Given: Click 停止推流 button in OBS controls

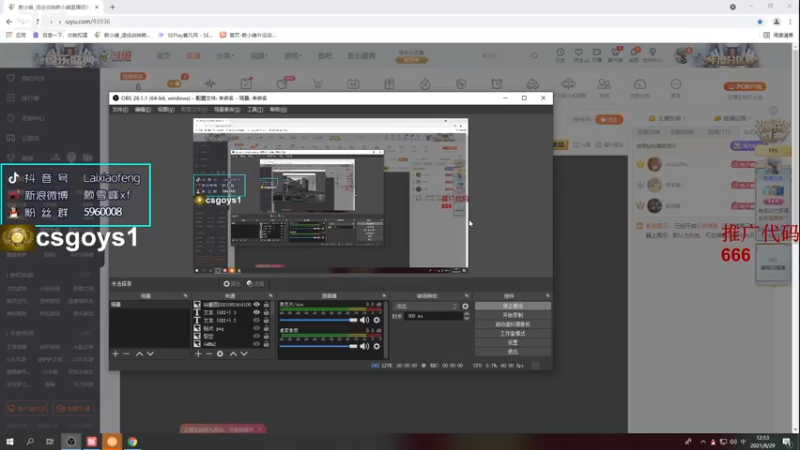Looking at the screenshot, I should [x=513, y=306].
